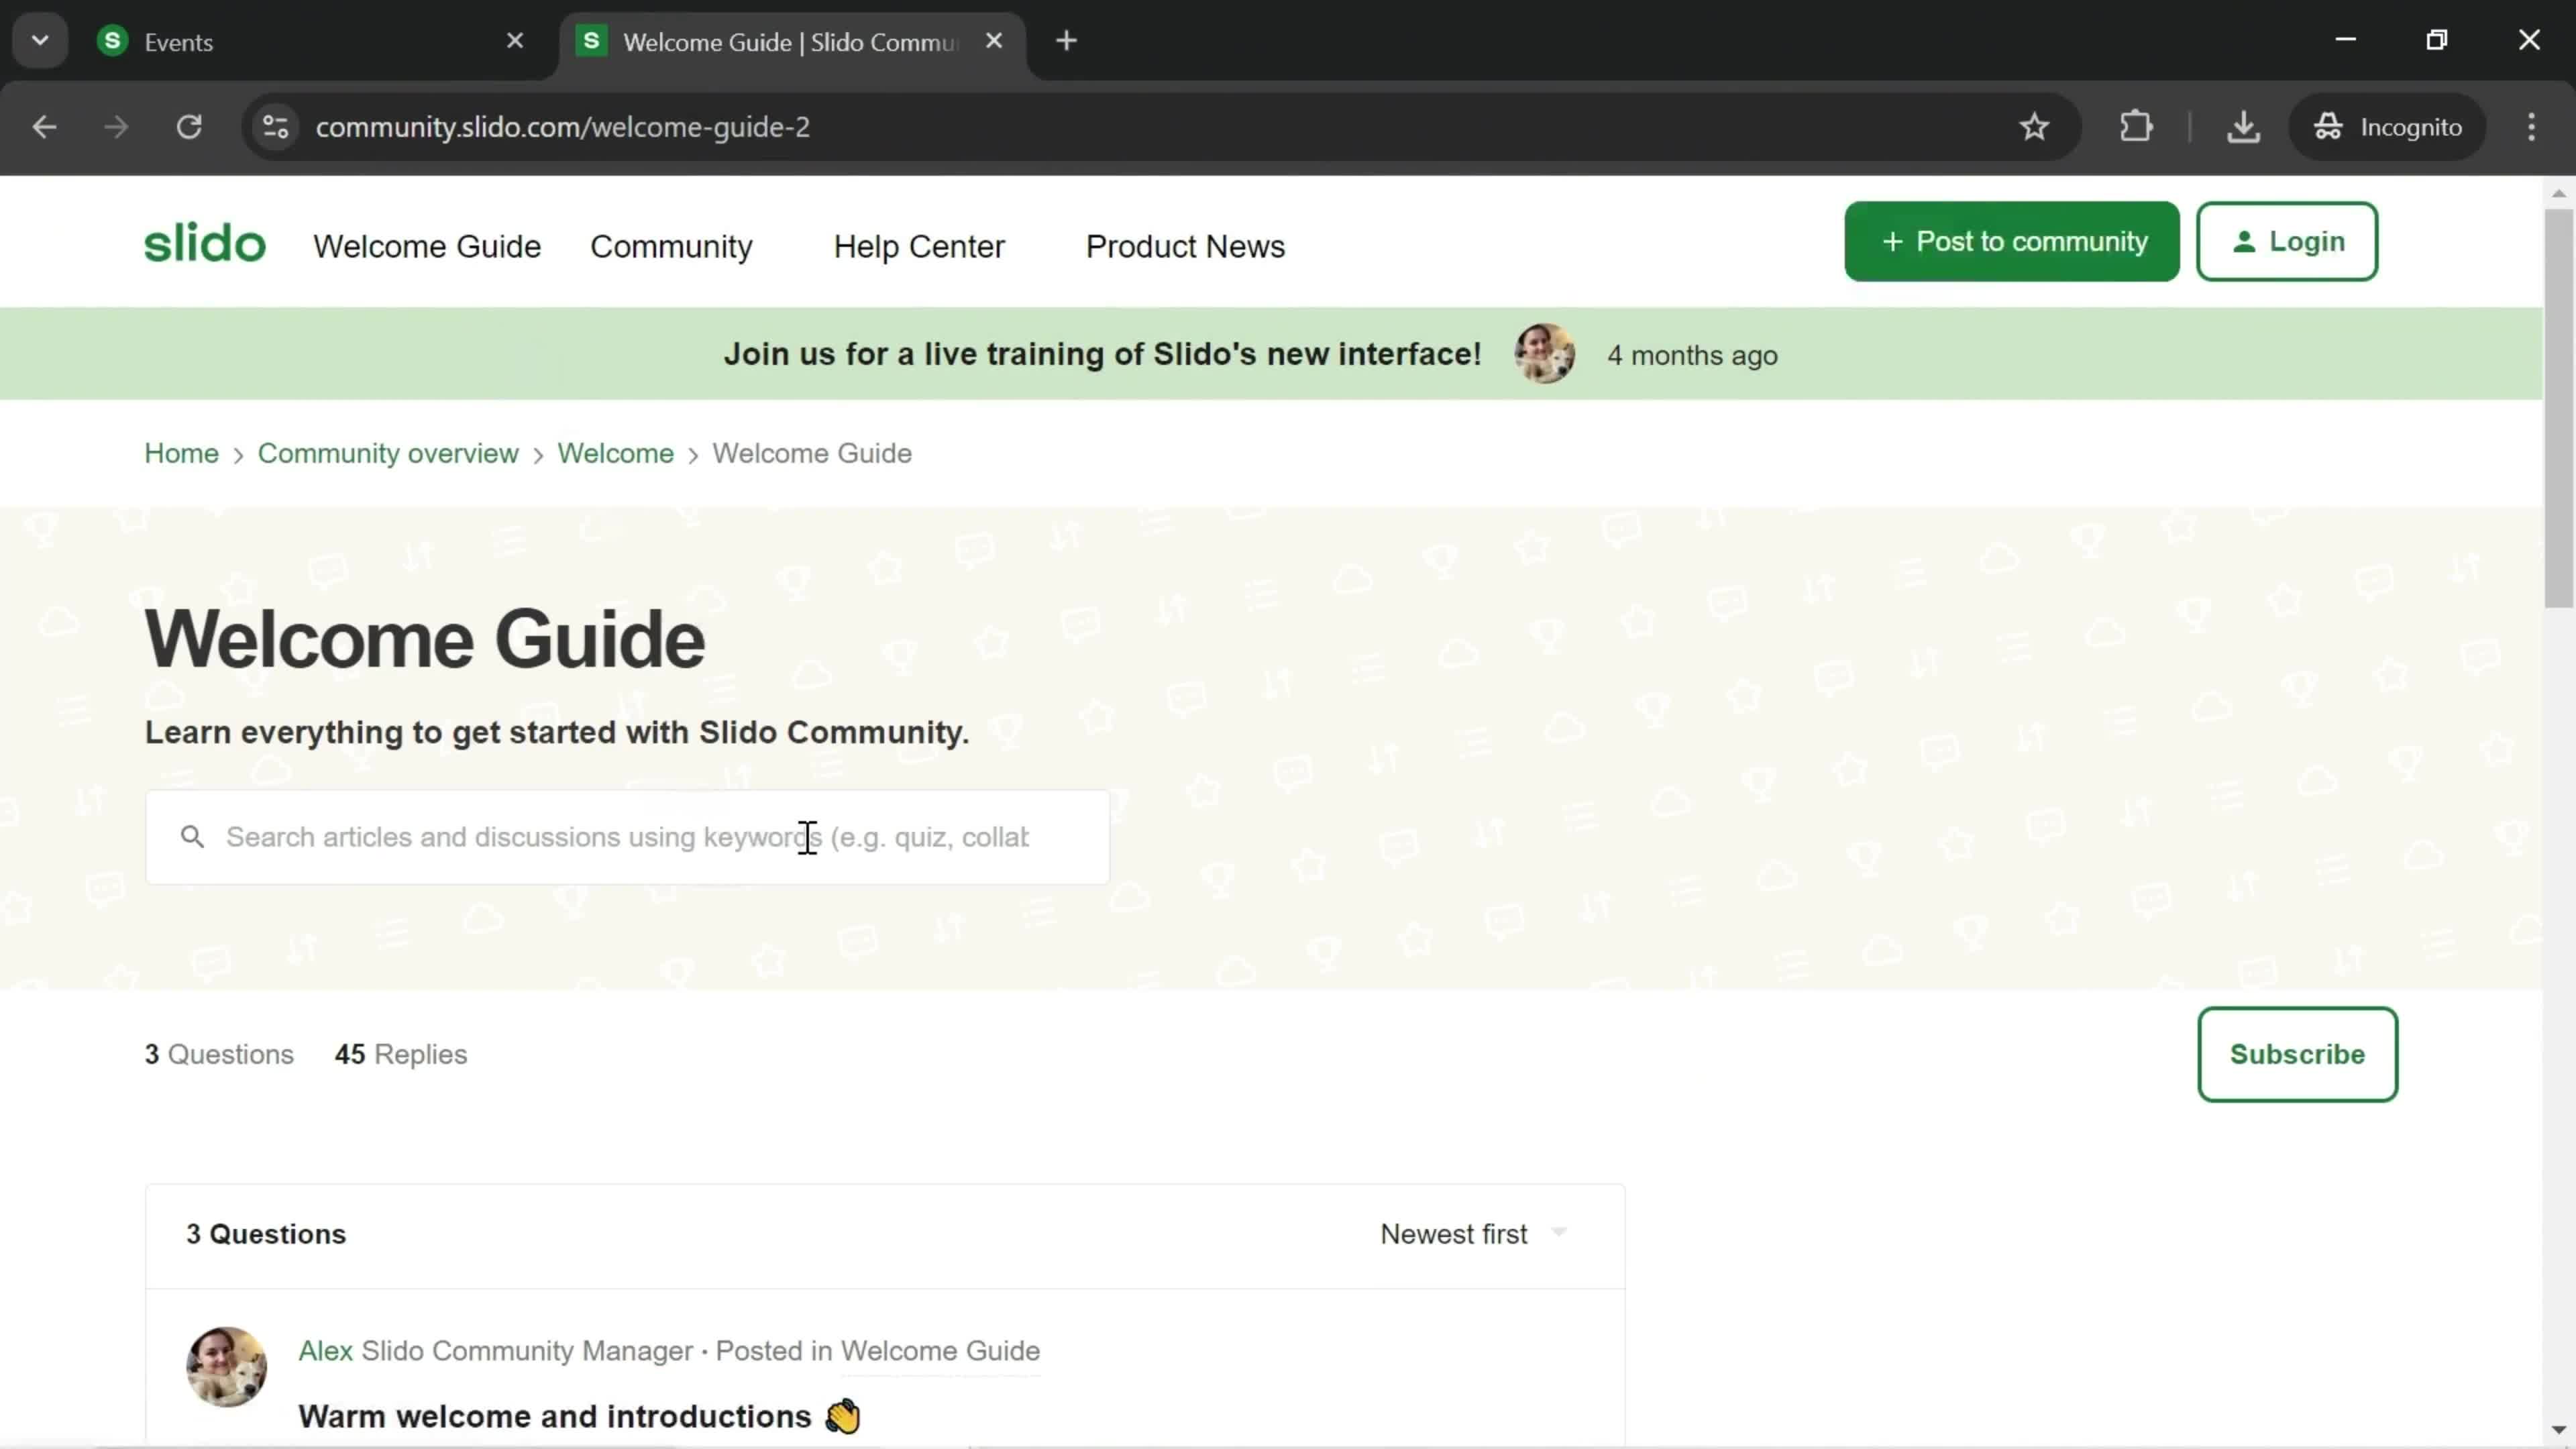Click the download icon in browser toolbar
The width and height of the screenshot is (2576, 1449).
tap(2243, 125)
